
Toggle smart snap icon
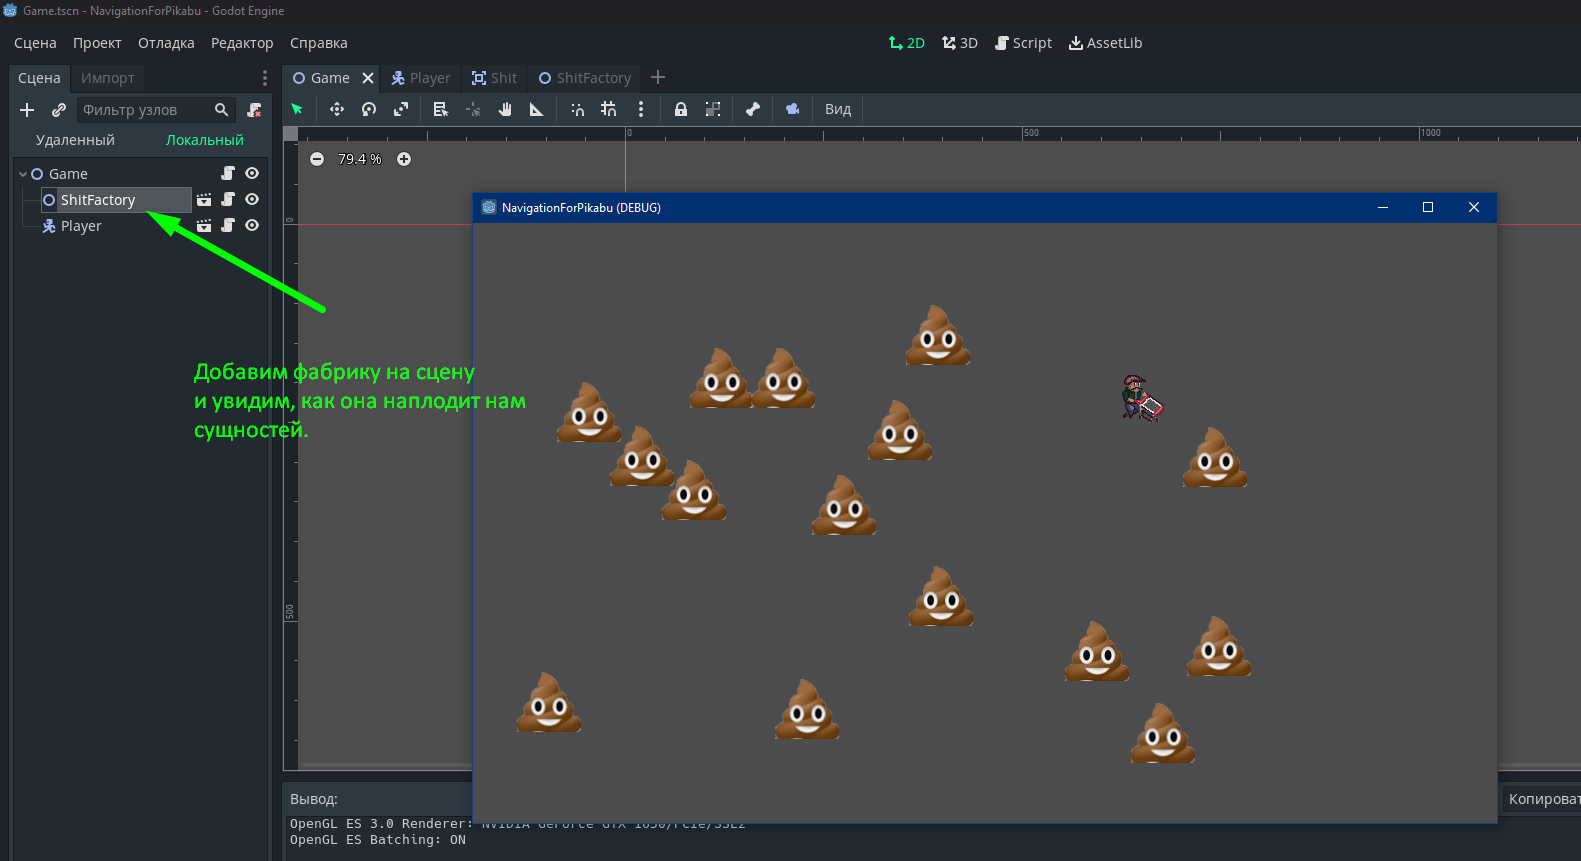(577, 109)
